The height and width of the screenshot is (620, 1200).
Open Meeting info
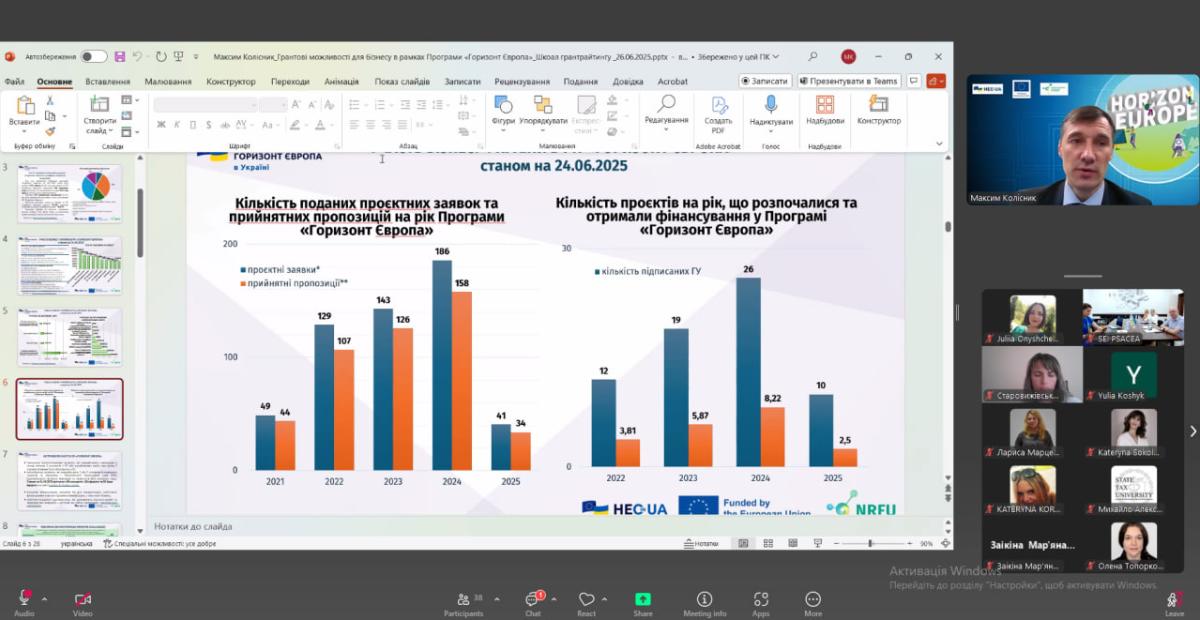coord(704,598)
